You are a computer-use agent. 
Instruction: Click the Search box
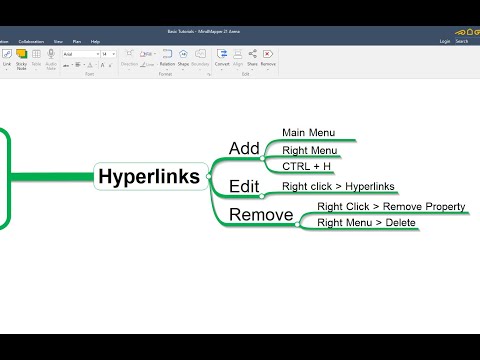[467, 41]
